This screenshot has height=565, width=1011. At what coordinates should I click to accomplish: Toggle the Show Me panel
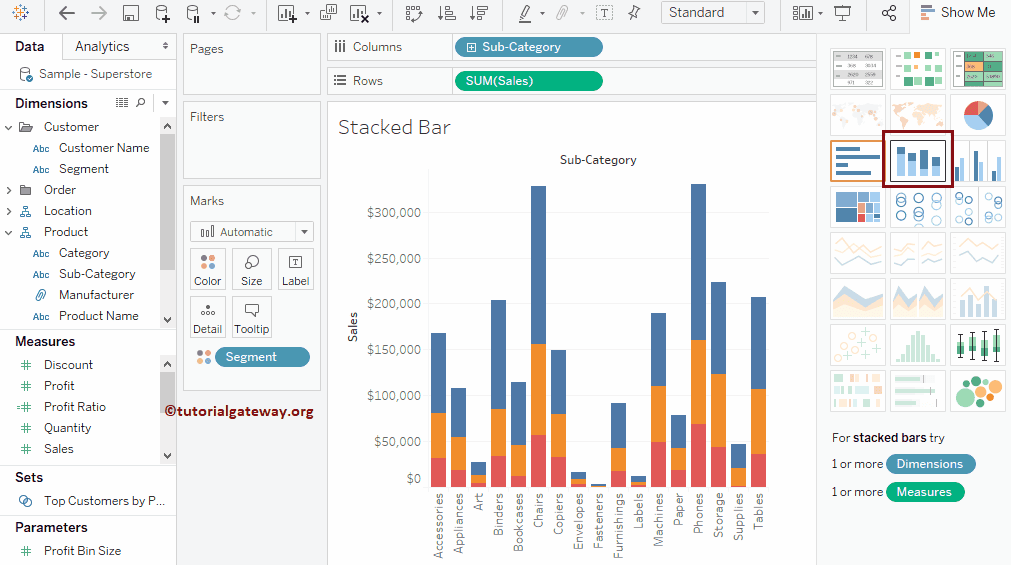[x=957, y=13]
